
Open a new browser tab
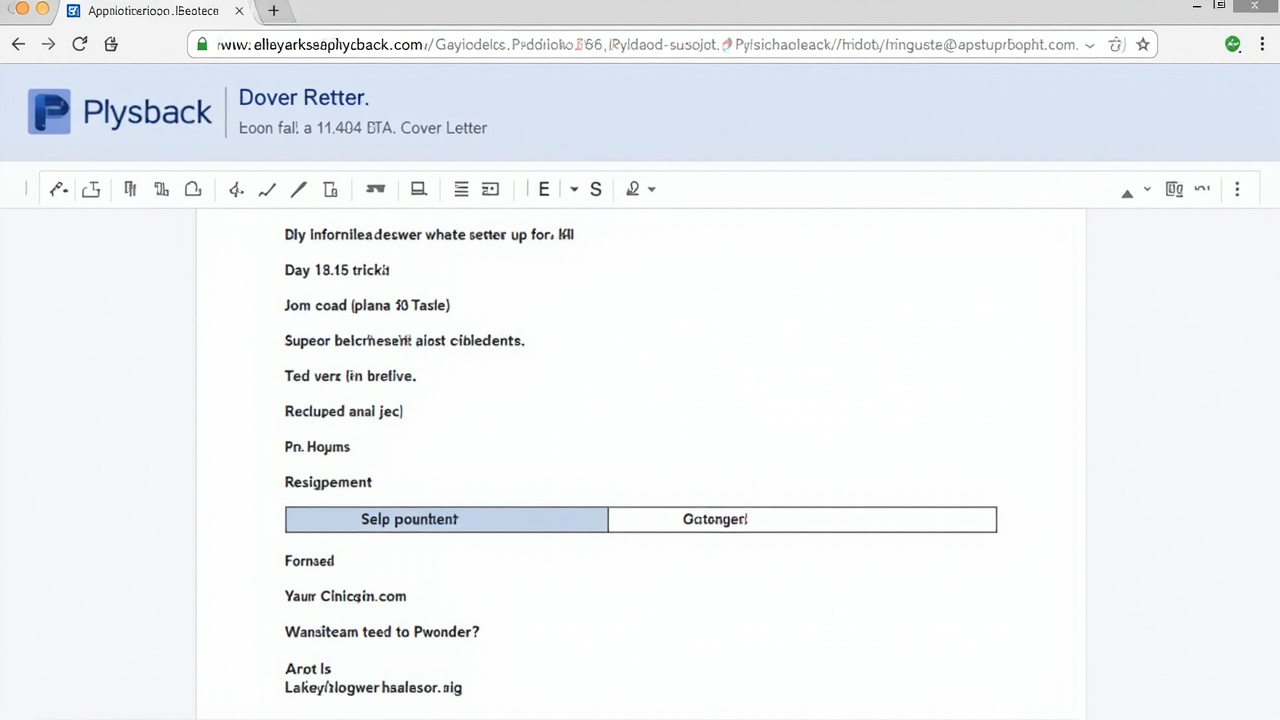coord(273,11)
